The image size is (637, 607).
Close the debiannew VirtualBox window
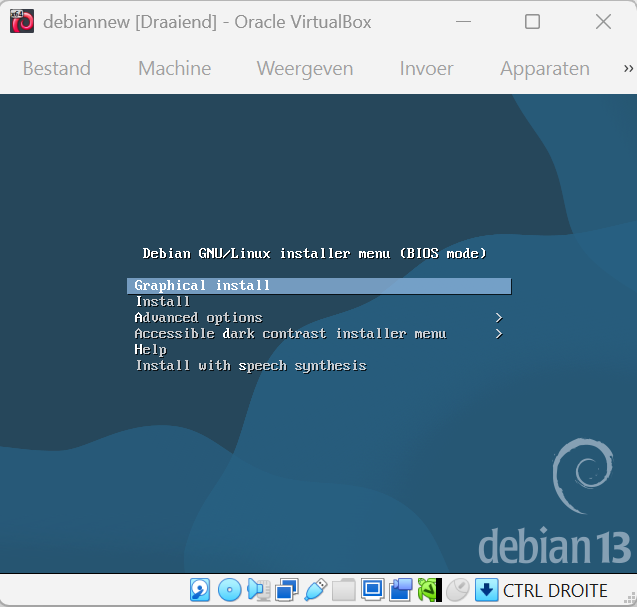pyautogui.click(x=603, y=22)
